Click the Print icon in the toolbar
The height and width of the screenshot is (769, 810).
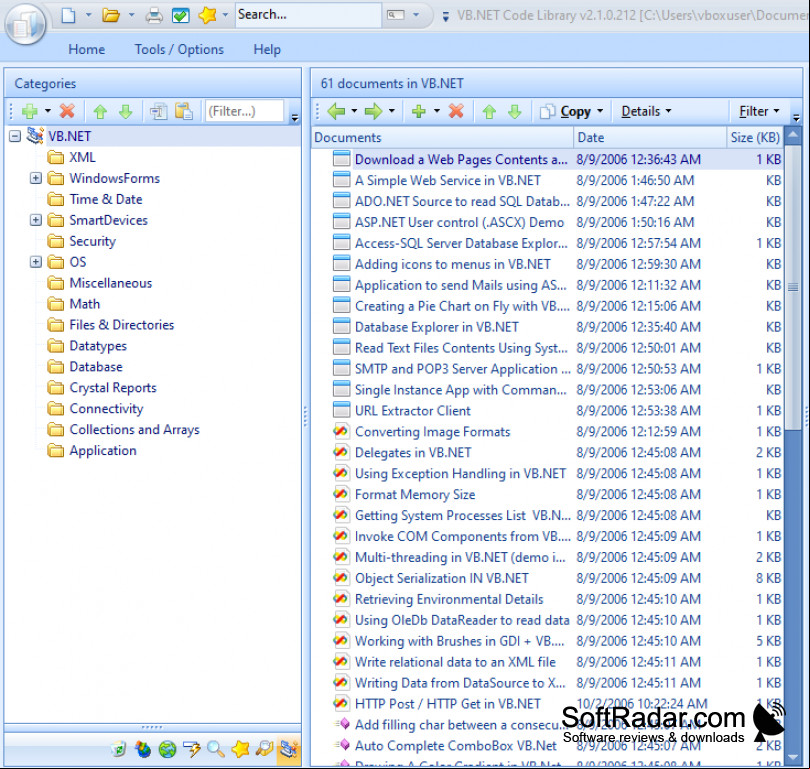click(x=154, y=15)
